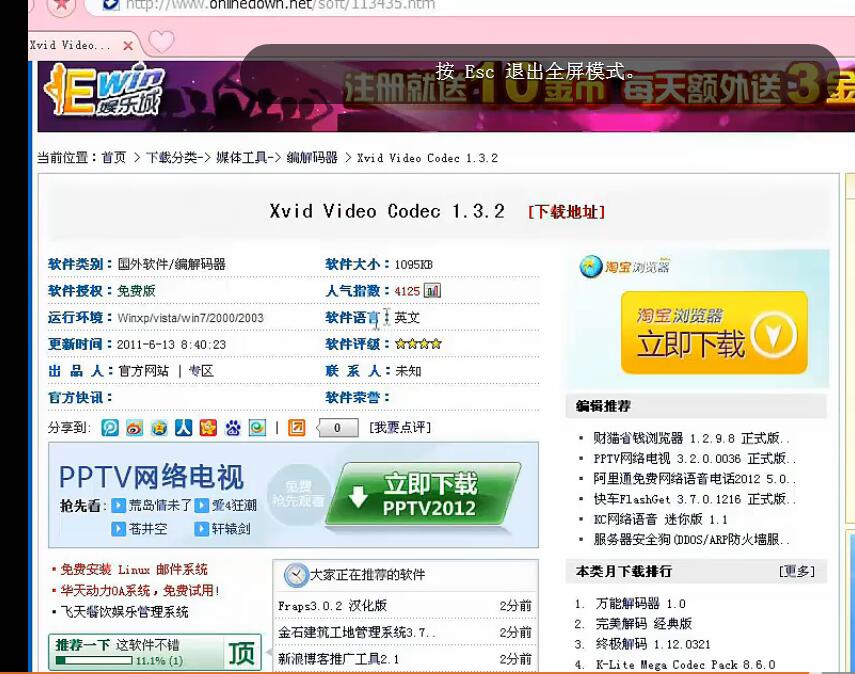Click the update time 2011-6-13 8:40:23
Viewport: 855px width, 674px height.
coord(171,345)
